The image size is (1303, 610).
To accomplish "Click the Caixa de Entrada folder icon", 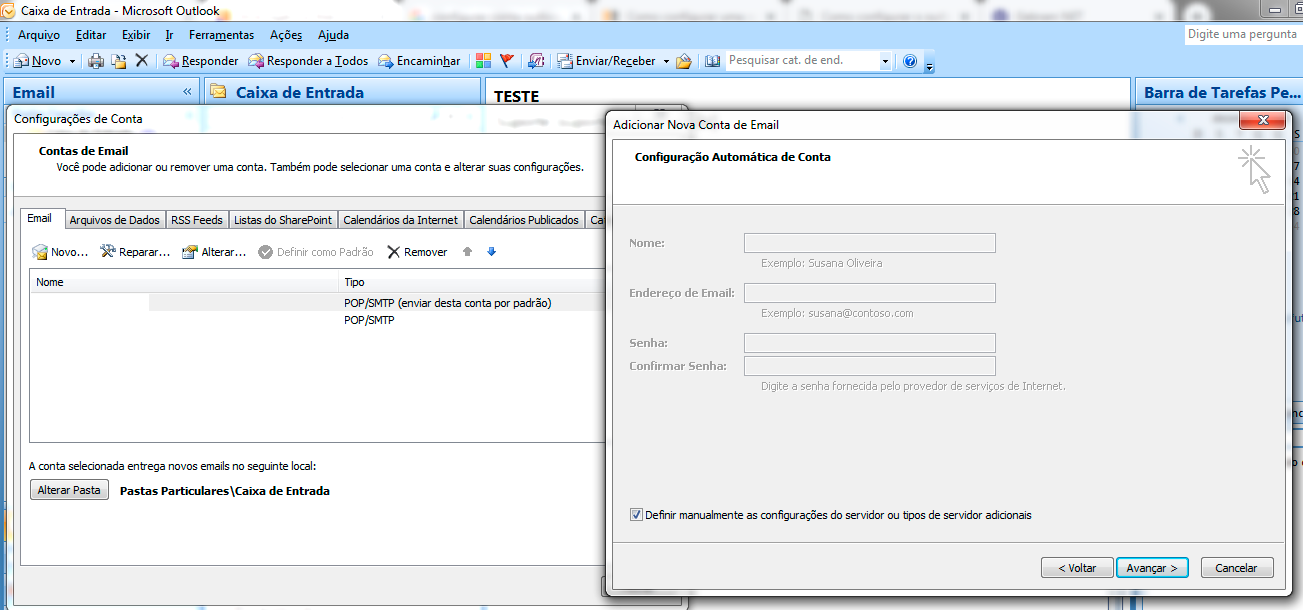I will point(218,92).
